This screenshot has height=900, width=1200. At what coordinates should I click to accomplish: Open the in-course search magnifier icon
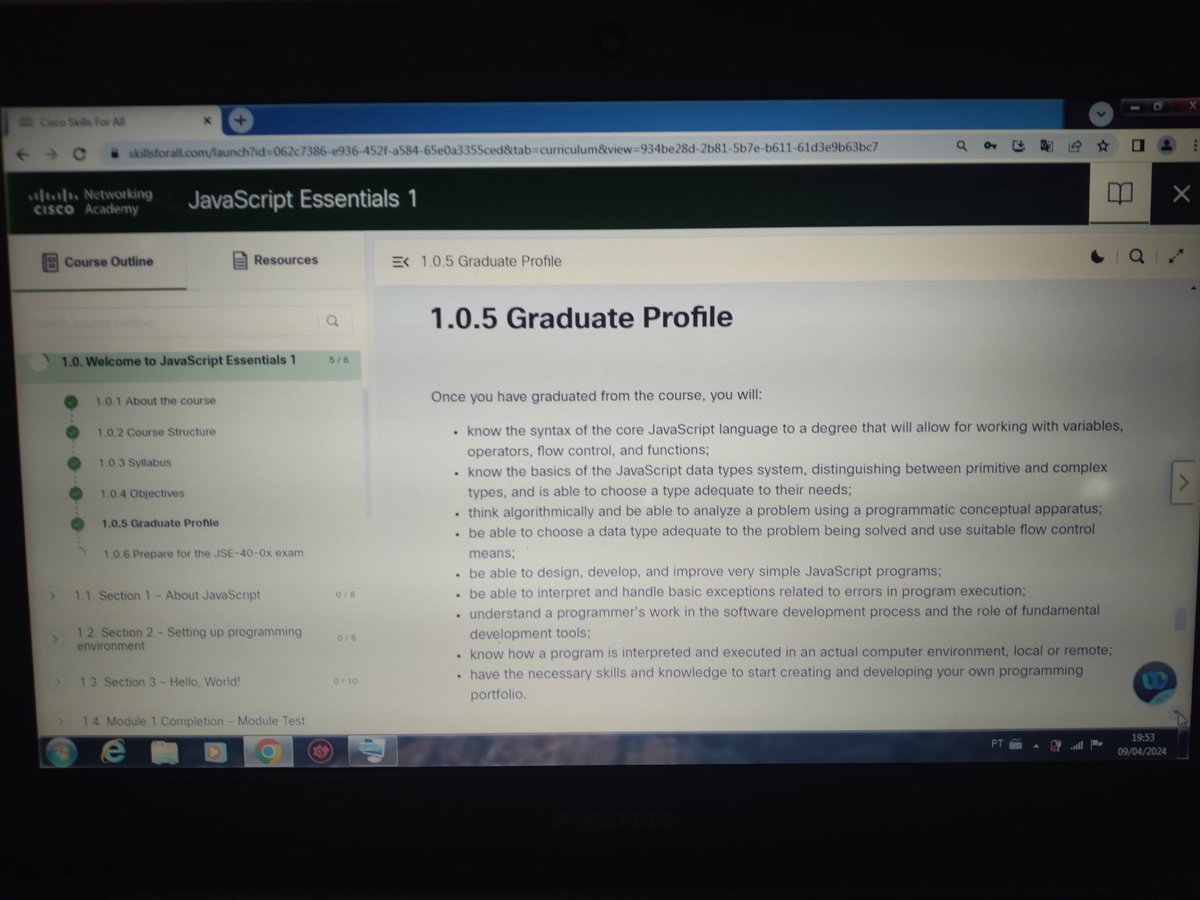[1136, 256]
